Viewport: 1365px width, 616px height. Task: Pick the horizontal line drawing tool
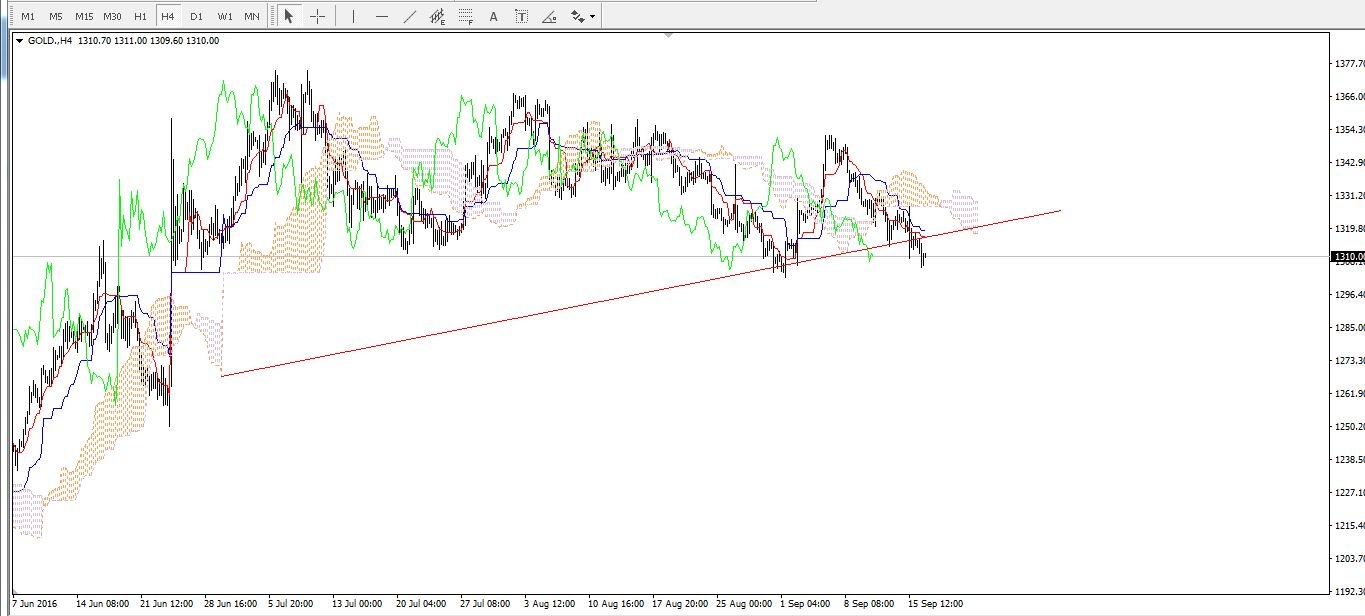pyautogui.click(x=381, y=16)
